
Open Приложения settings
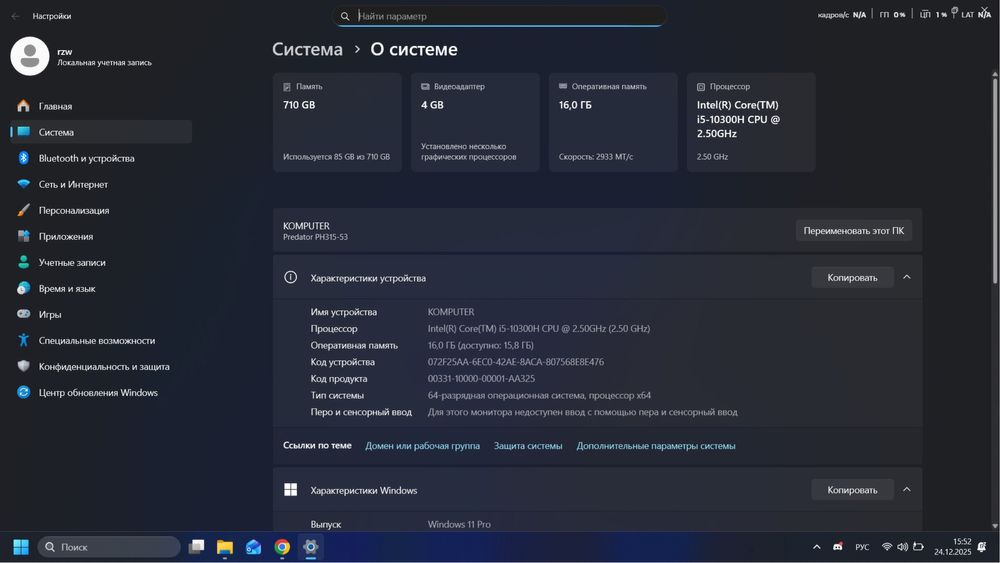point(101,237)
